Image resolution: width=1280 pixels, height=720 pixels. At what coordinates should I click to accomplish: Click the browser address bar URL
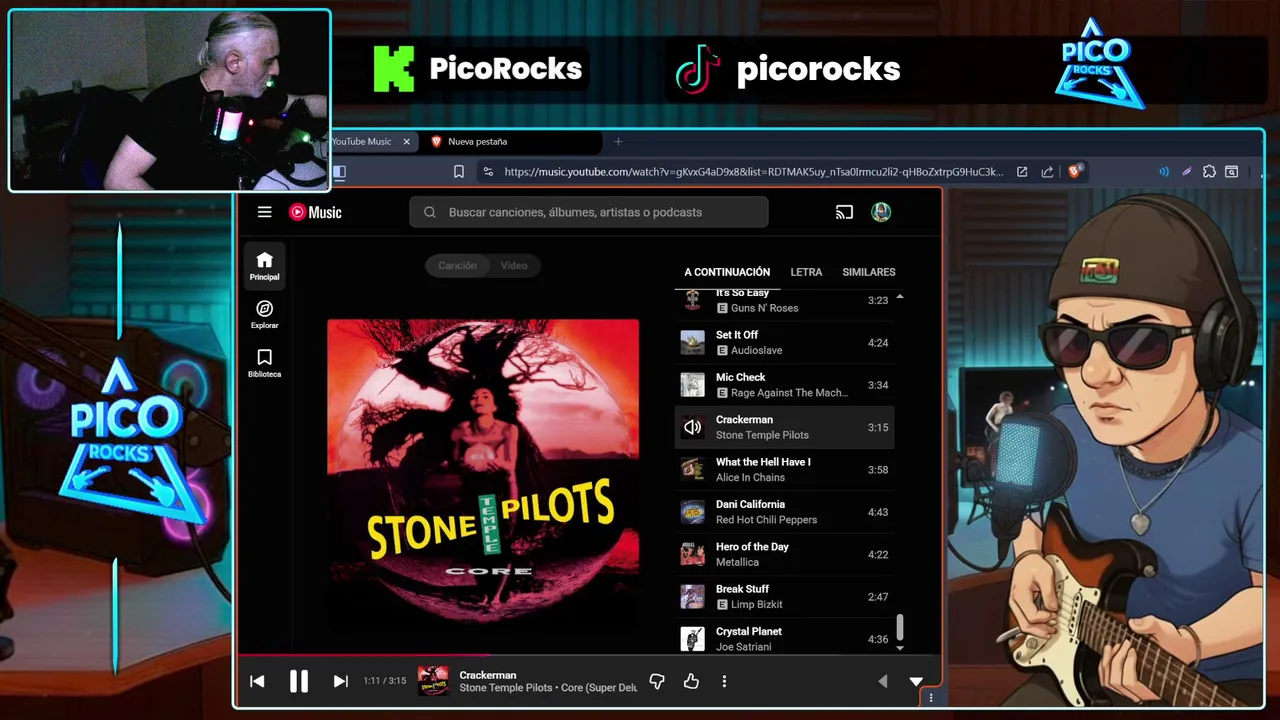click(x=753, y=172)
